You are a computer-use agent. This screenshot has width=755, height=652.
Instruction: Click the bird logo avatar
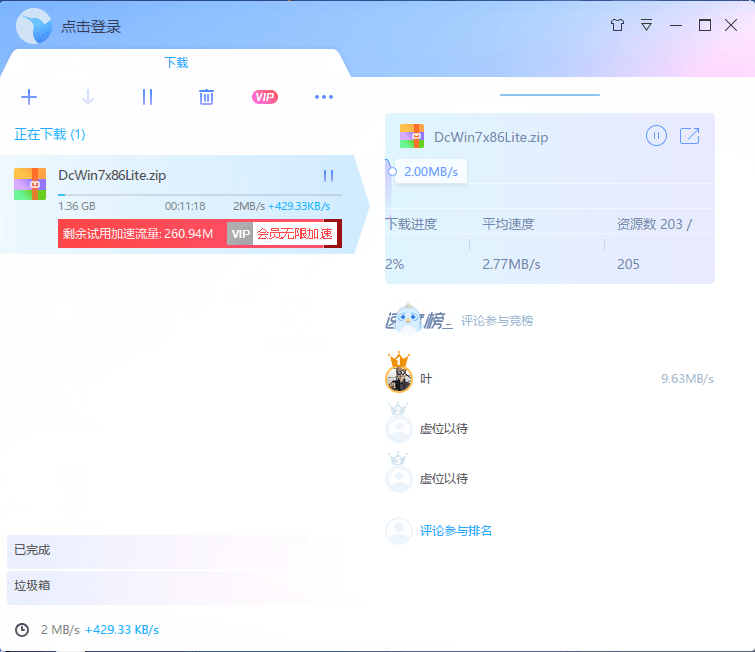pos(34,27)
